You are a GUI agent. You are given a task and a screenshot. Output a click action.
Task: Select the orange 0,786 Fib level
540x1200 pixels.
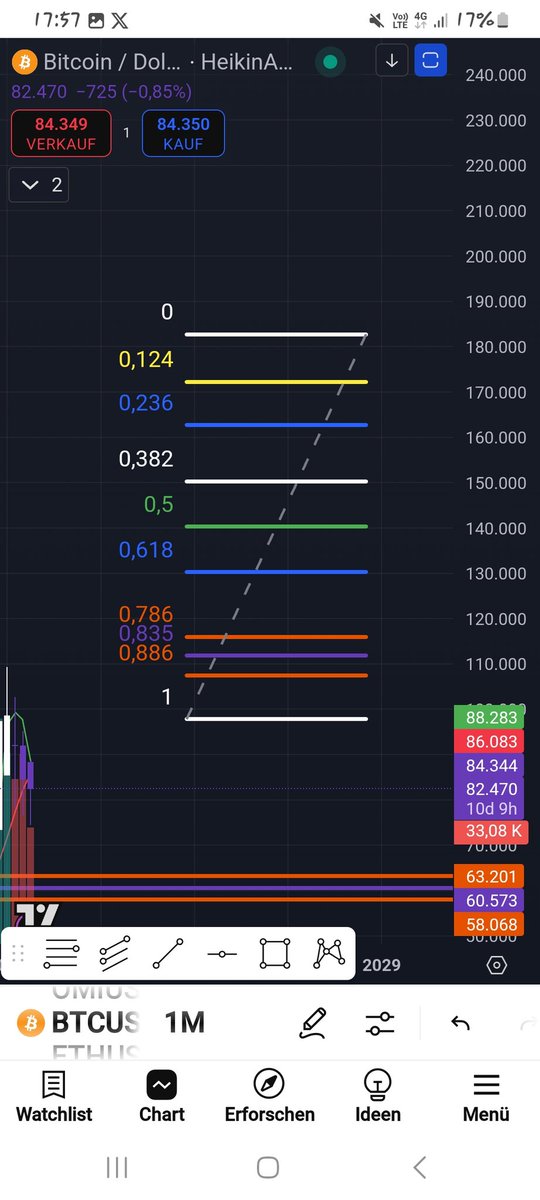pyautogui.click(x=276, y=637)
